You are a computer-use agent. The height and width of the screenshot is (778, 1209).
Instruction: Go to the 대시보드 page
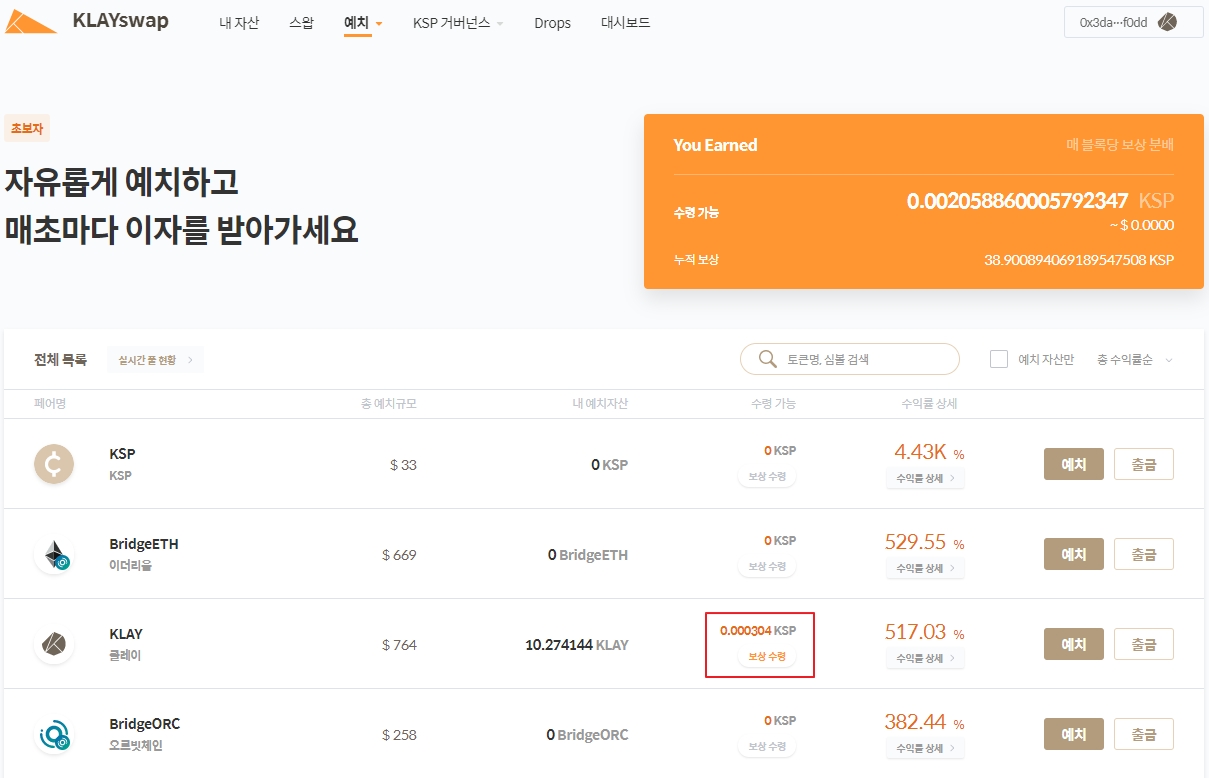625,23
